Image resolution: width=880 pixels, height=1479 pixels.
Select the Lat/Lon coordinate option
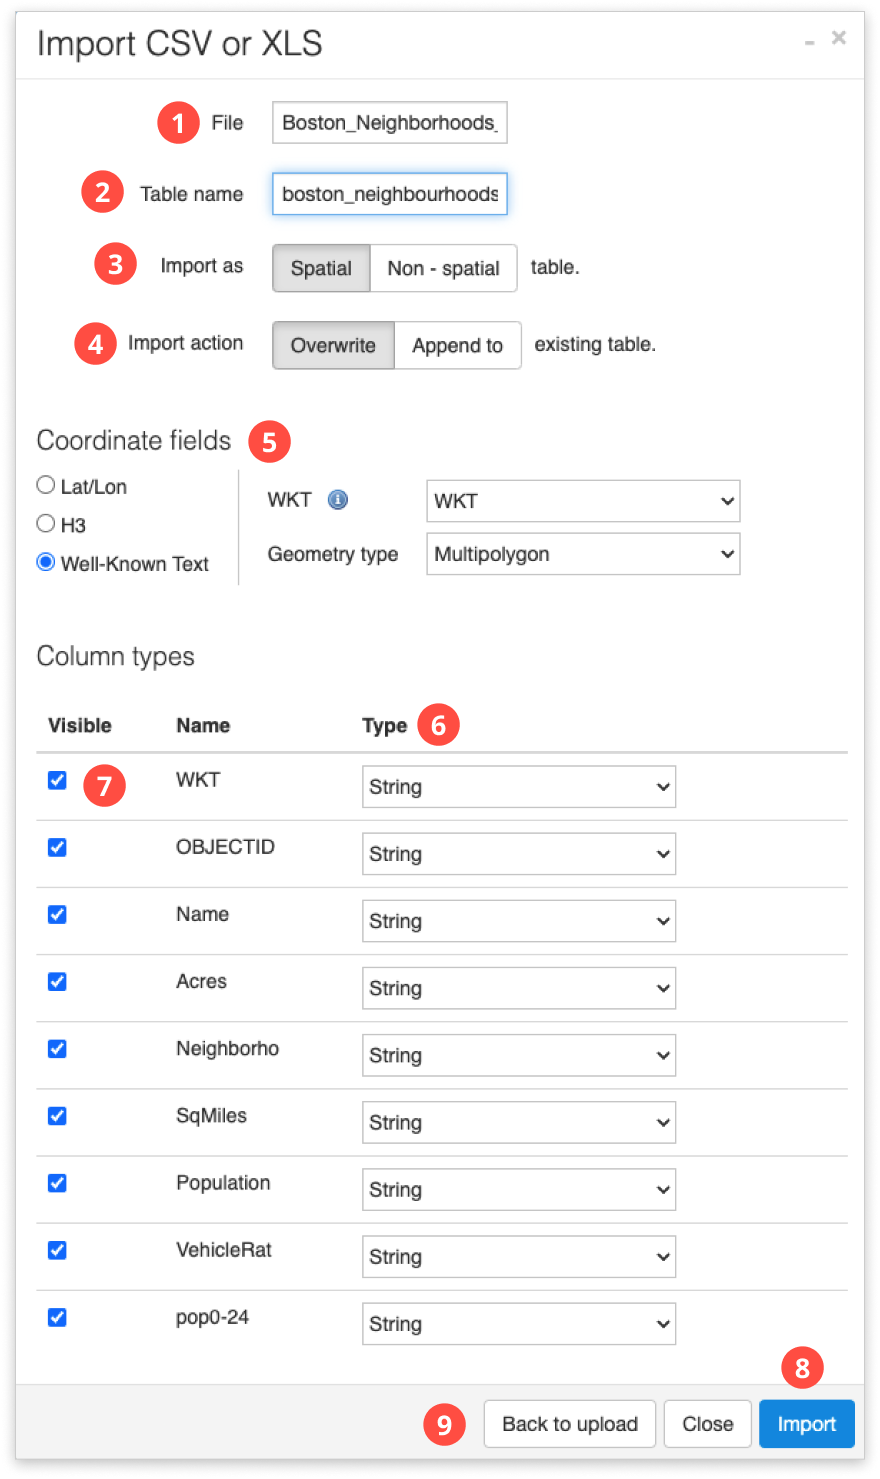pos(45,485)
